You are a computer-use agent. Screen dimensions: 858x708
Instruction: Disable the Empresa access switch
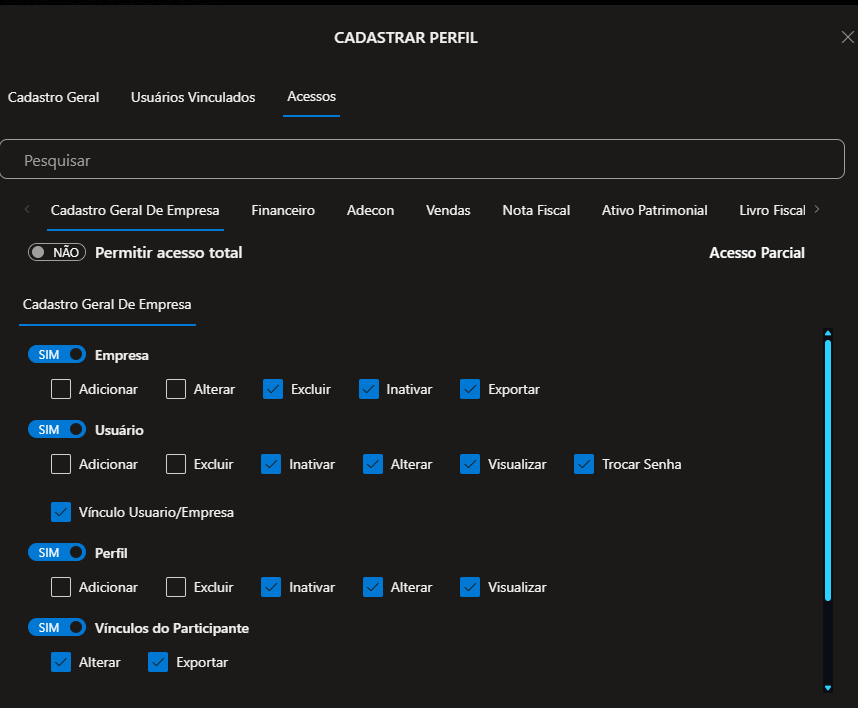57,354
